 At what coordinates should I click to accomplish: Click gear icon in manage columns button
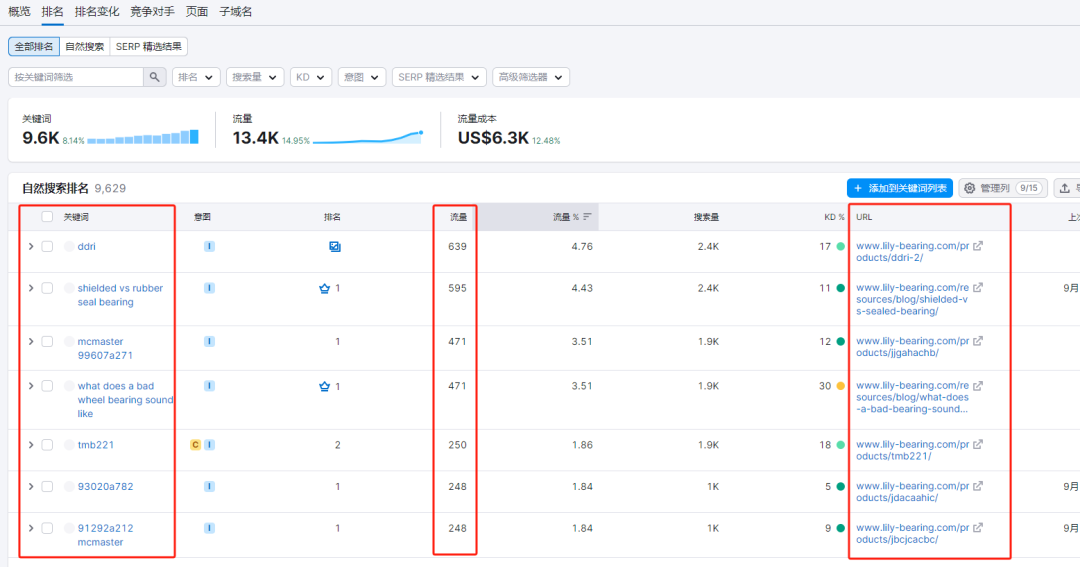pyautogui.click(x=970, y=188)
